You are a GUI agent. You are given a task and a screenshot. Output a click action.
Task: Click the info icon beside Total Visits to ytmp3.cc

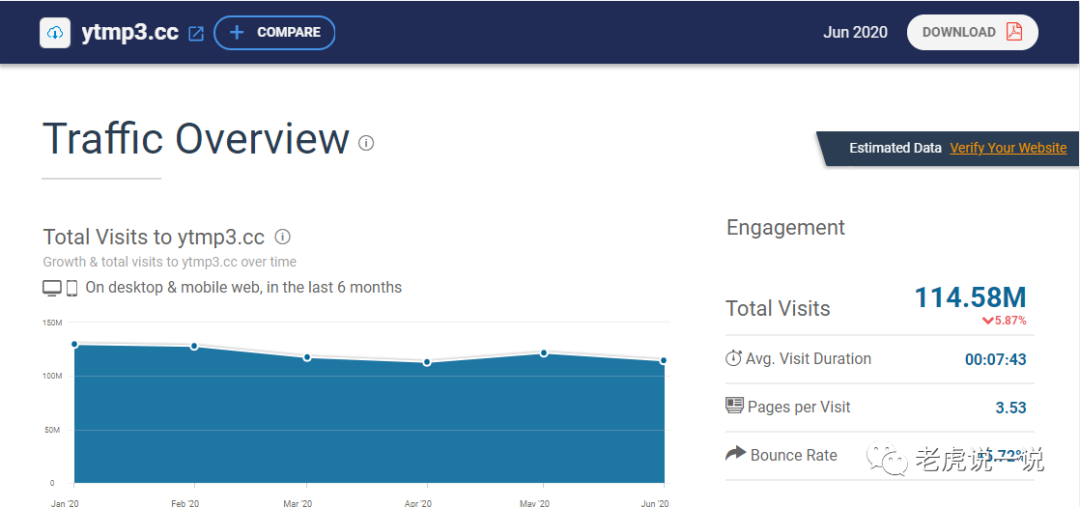[282, 237]
